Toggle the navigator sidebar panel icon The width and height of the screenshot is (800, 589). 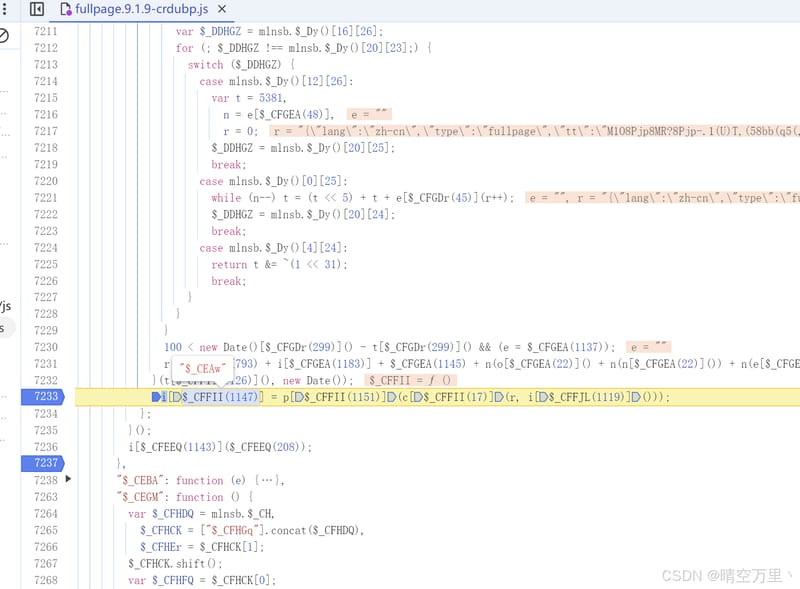tap(37, 9)
